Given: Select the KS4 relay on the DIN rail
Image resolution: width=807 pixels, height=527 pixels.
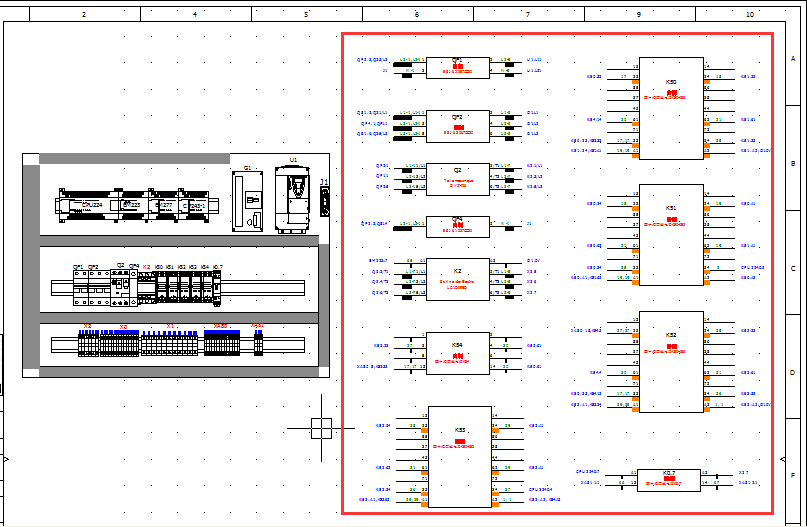Looking at the screenshot, I should click(207, 287).
